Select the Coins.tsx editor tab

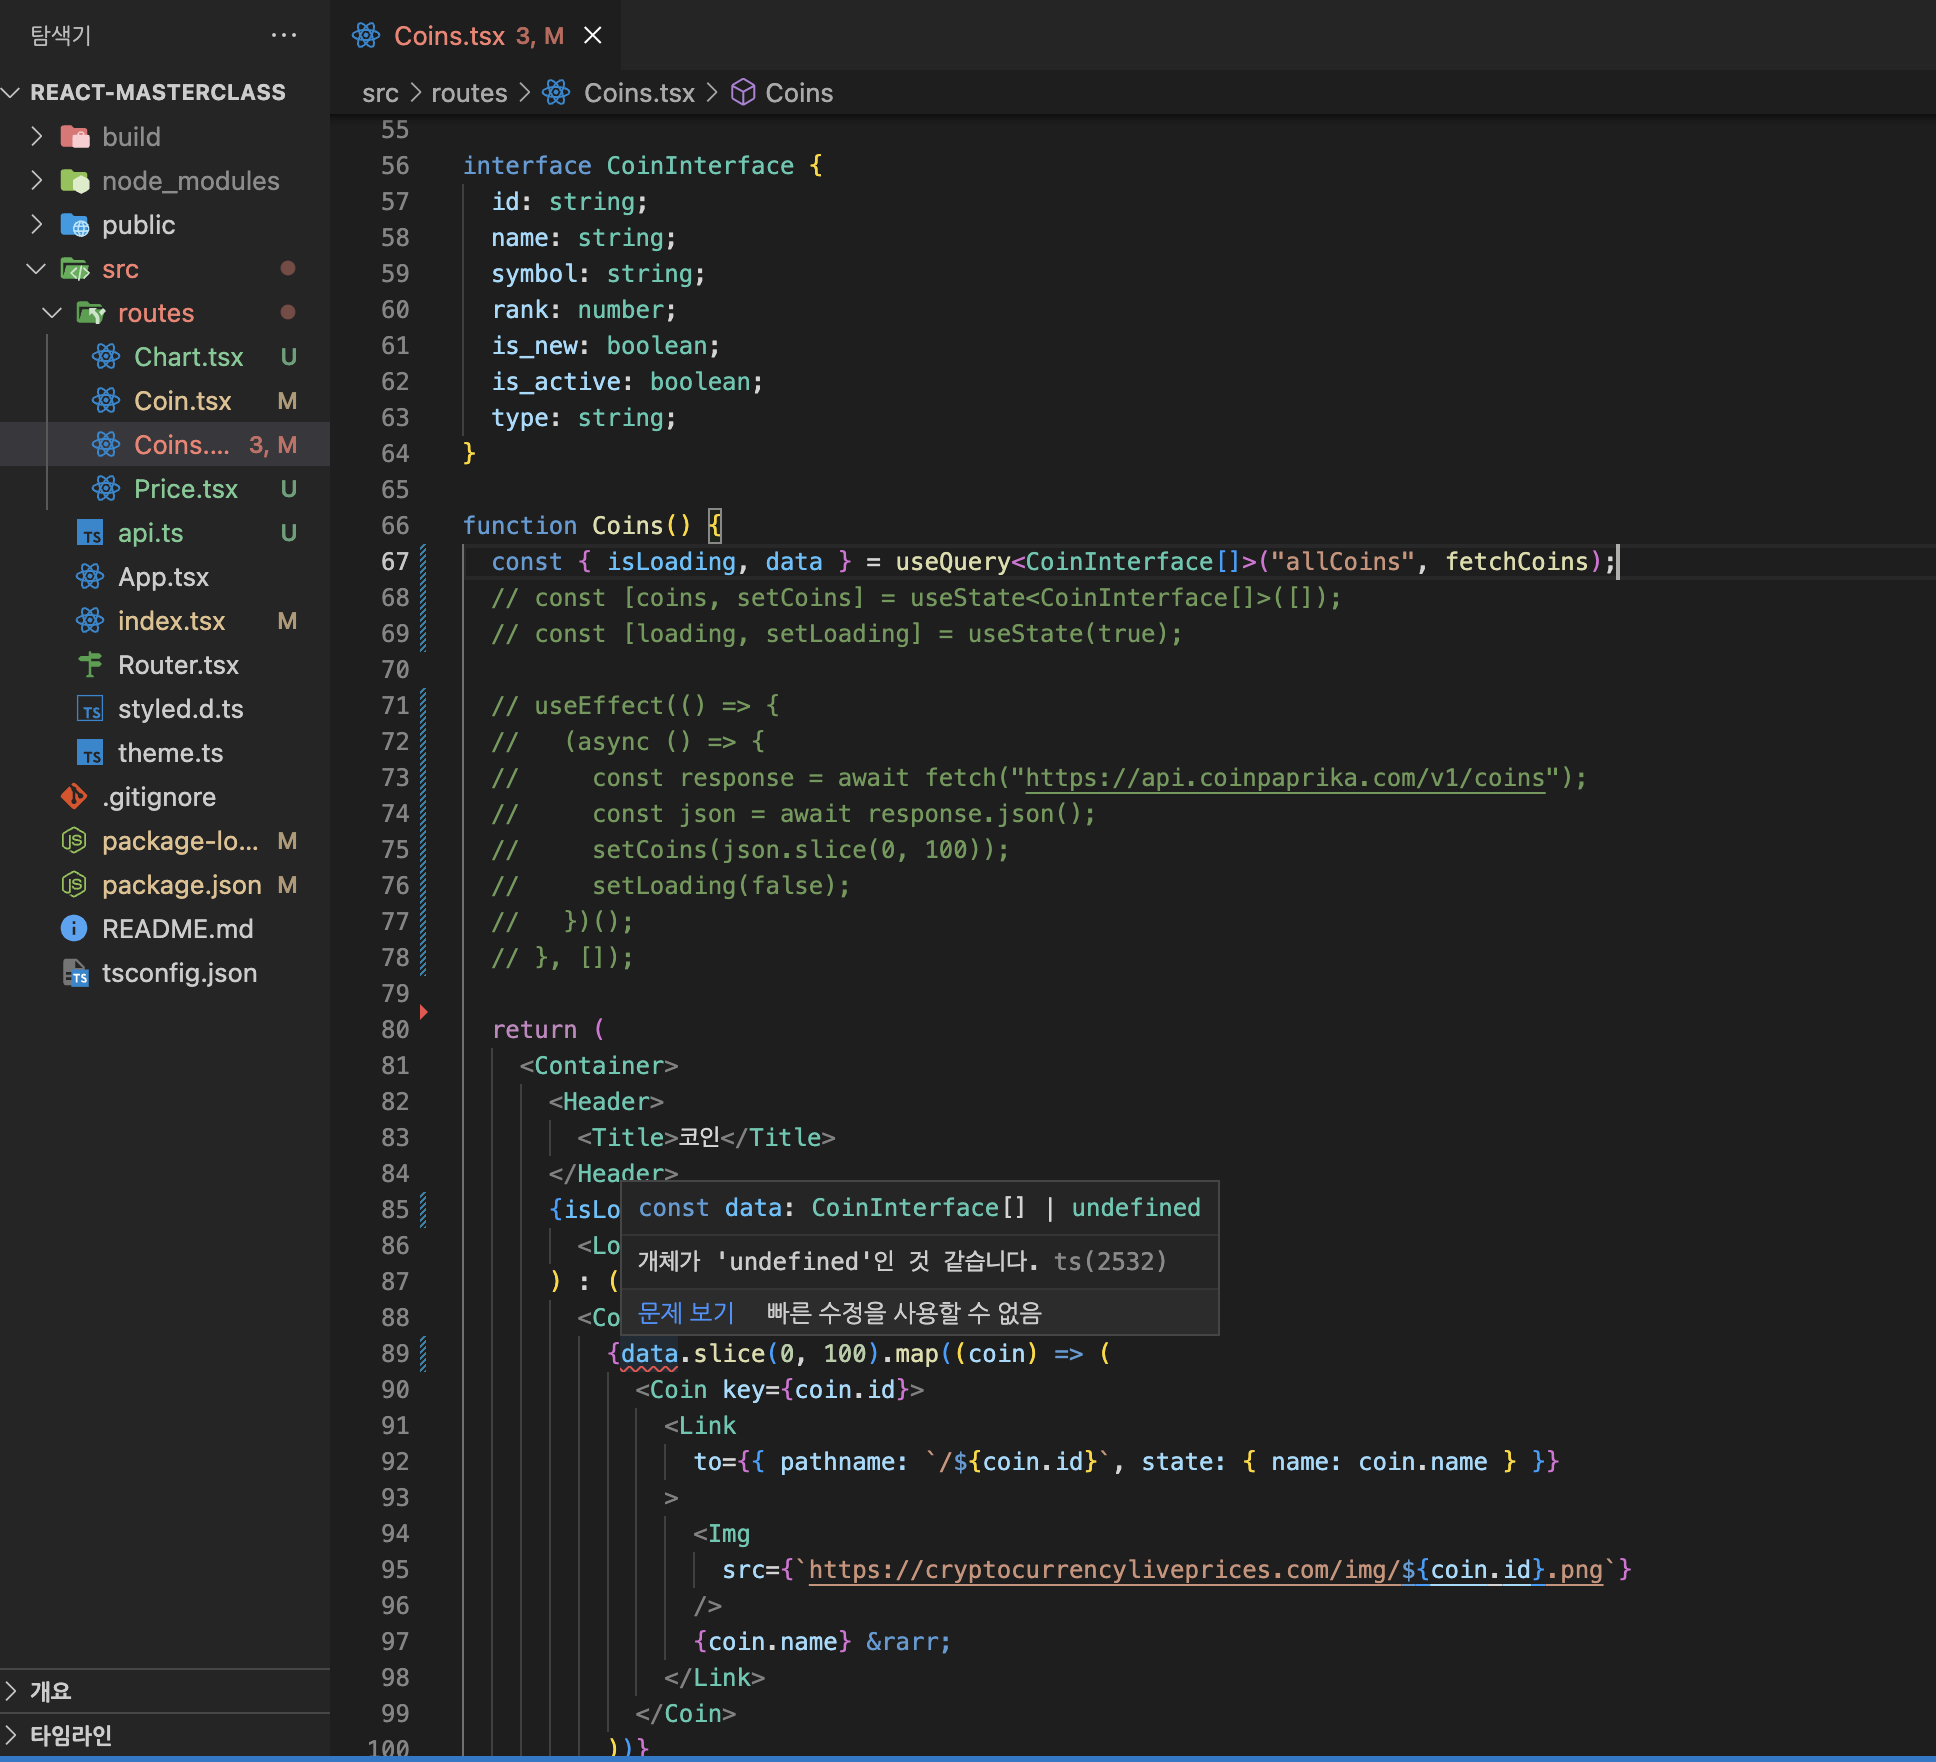[x=450, y=36]
